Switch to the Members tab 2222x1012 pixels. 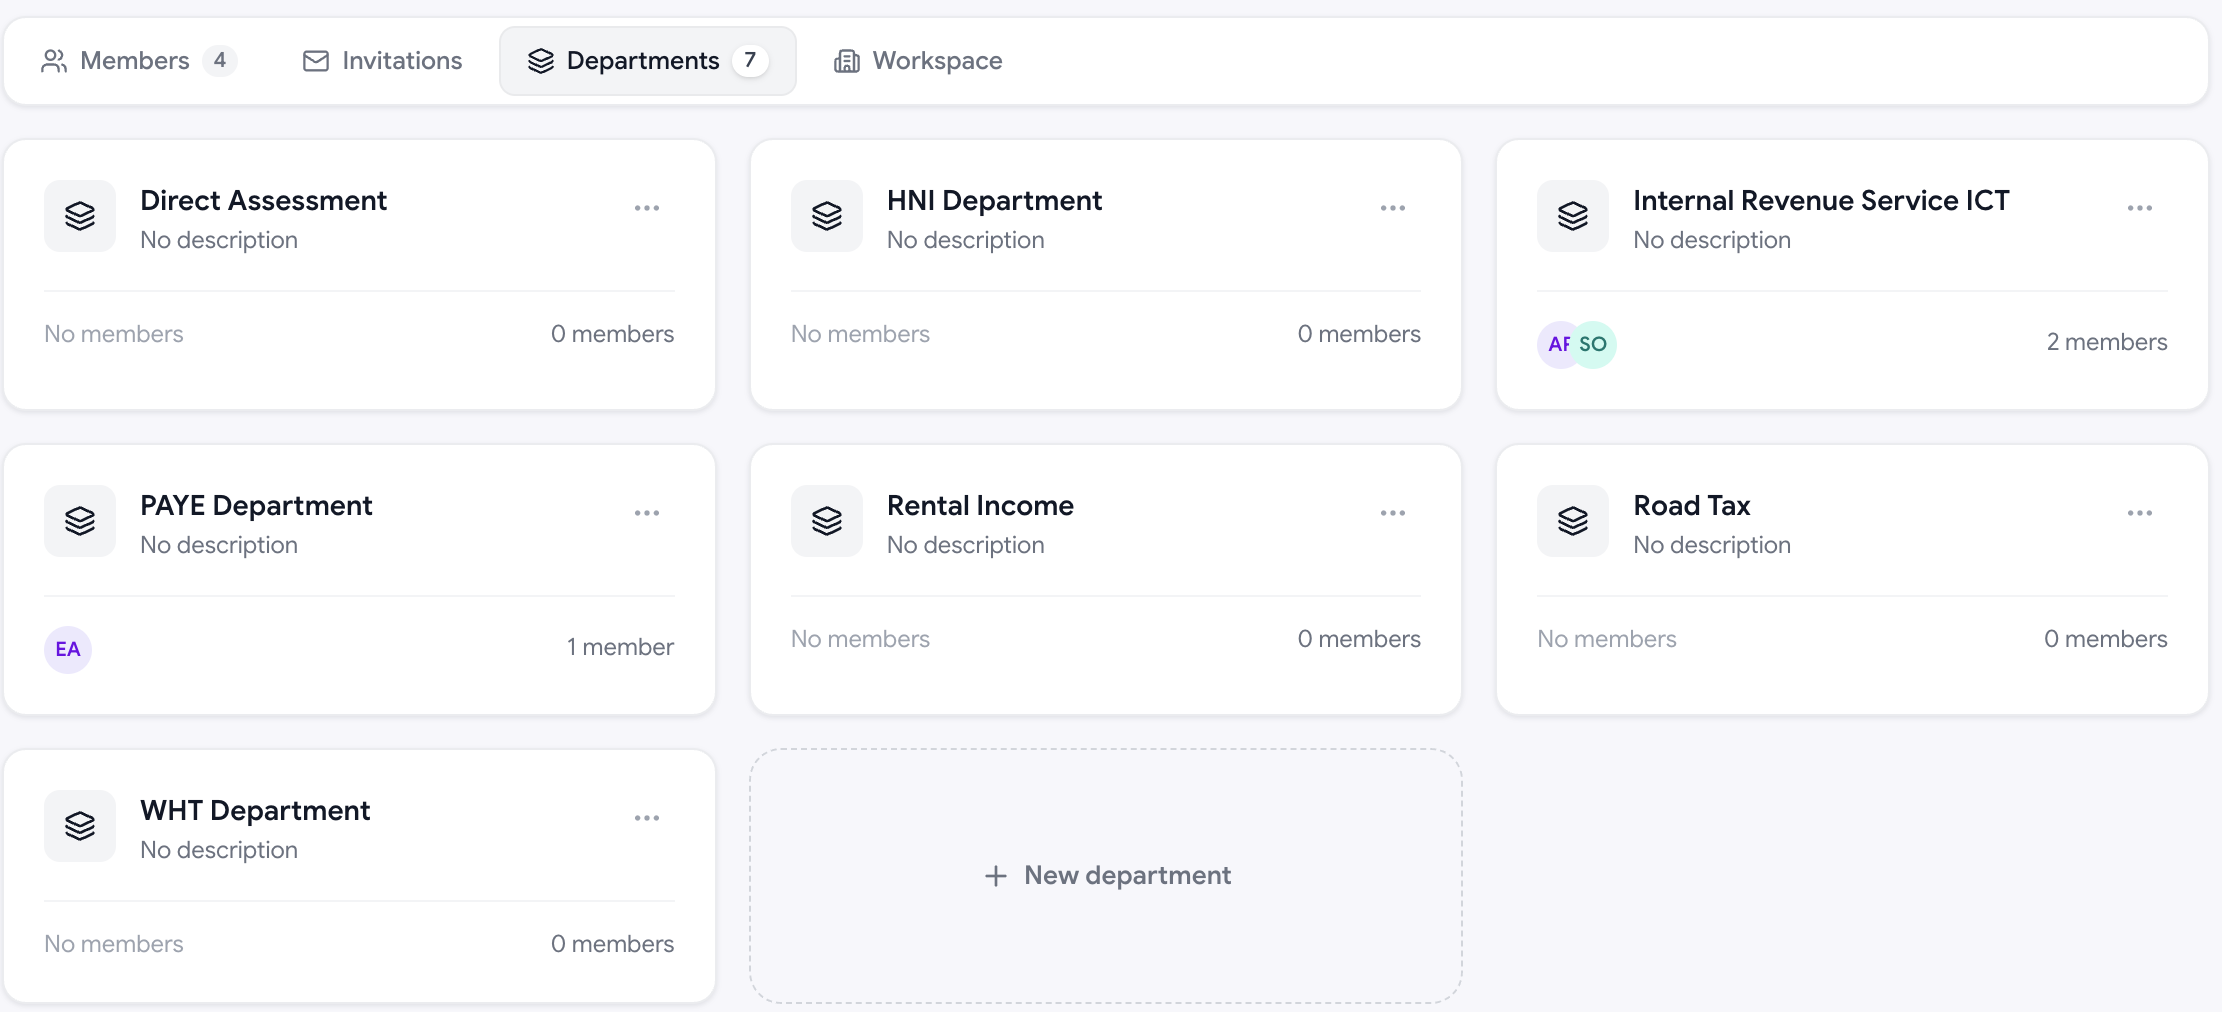coord(139,61)
